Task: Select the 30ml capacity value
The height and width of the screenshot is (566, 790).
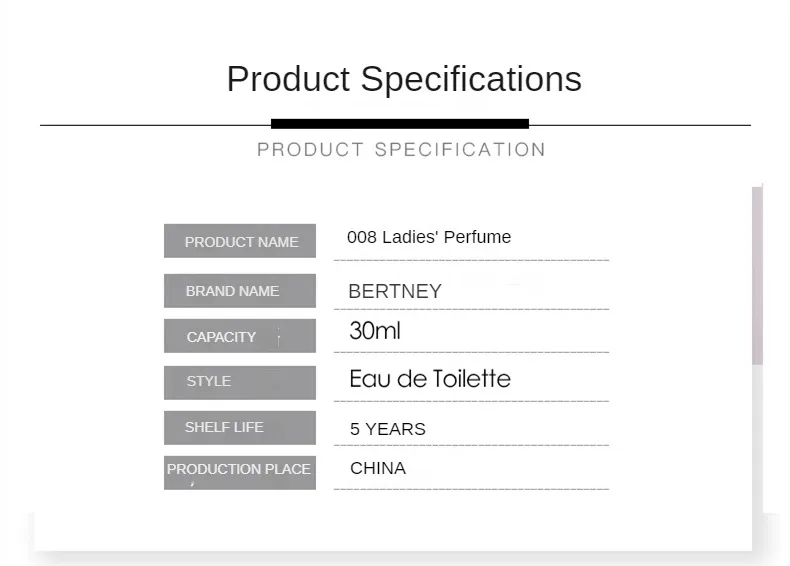Action: (x=375, y=331)
